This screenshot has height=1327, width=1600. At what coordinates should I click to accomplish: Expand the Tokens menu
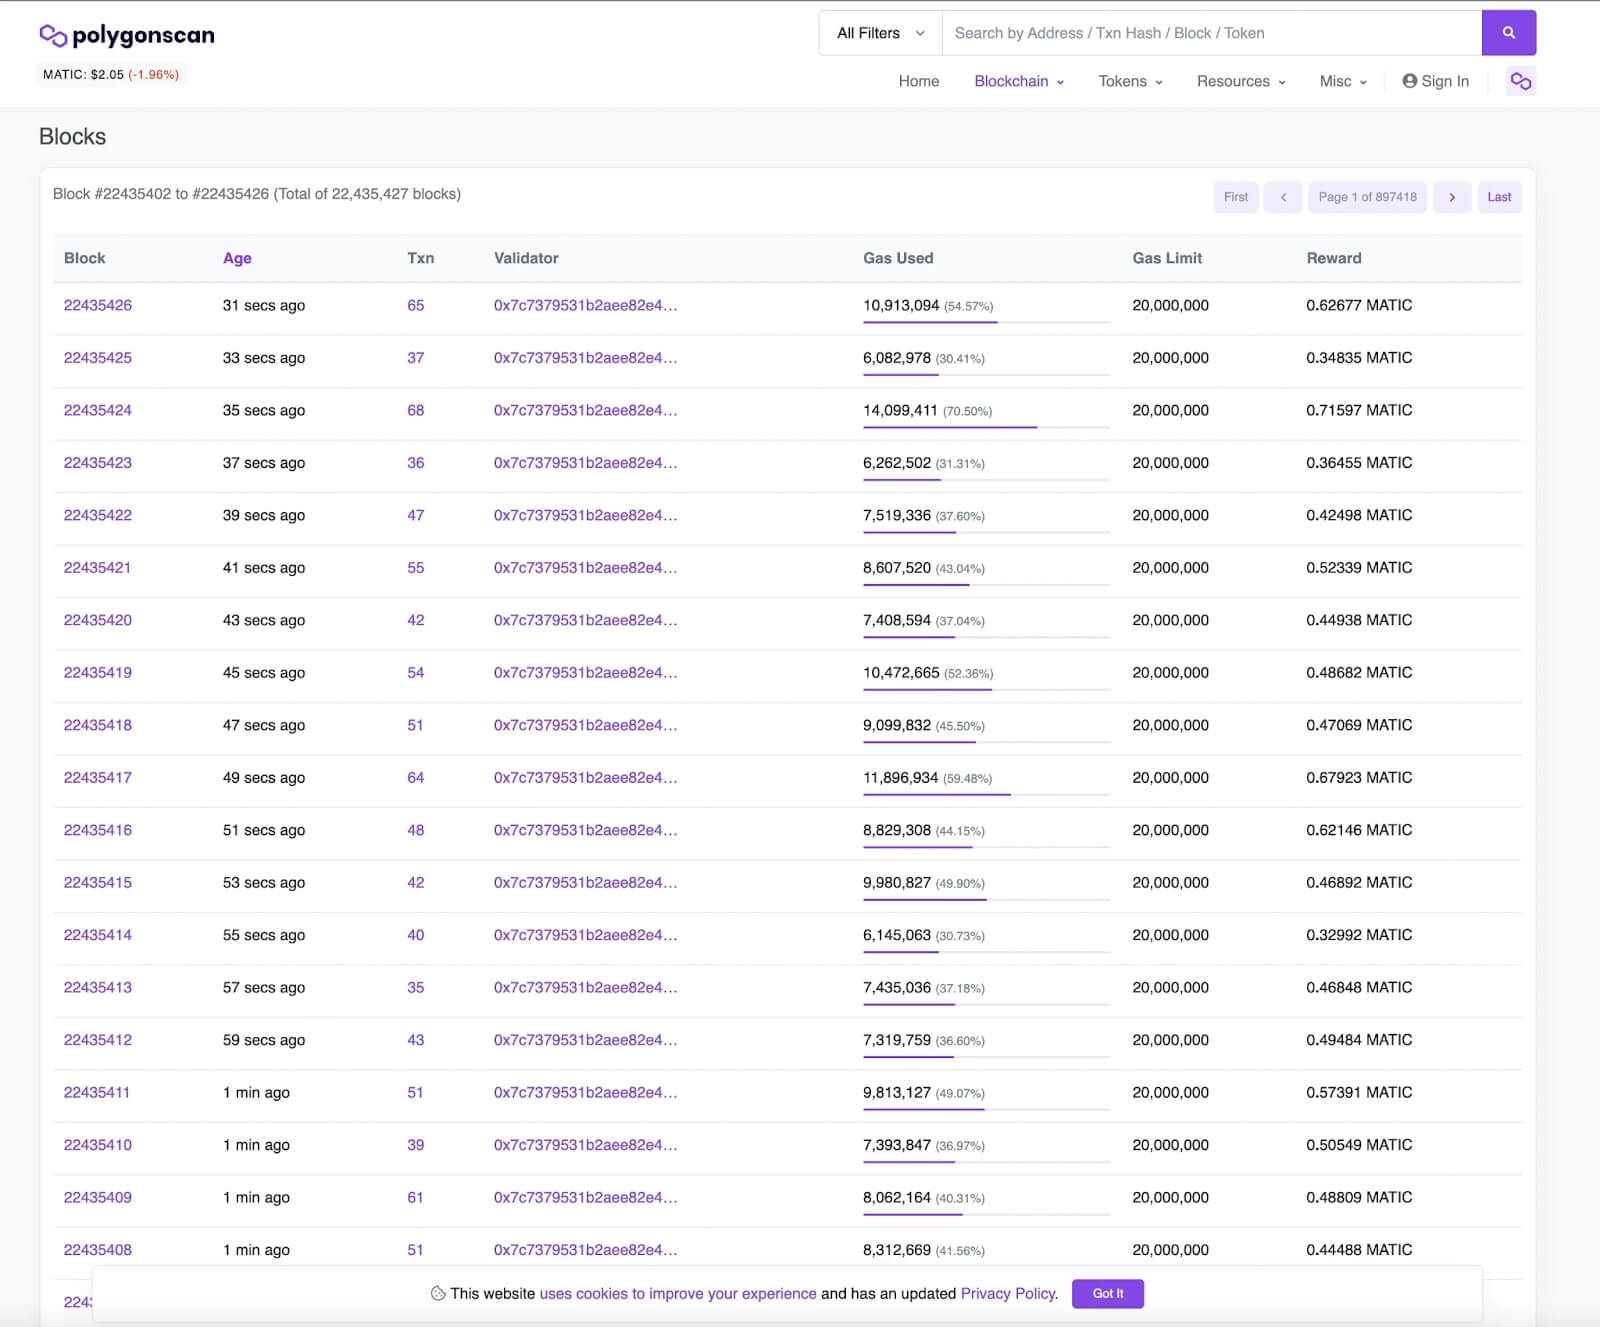(1130, 81)
